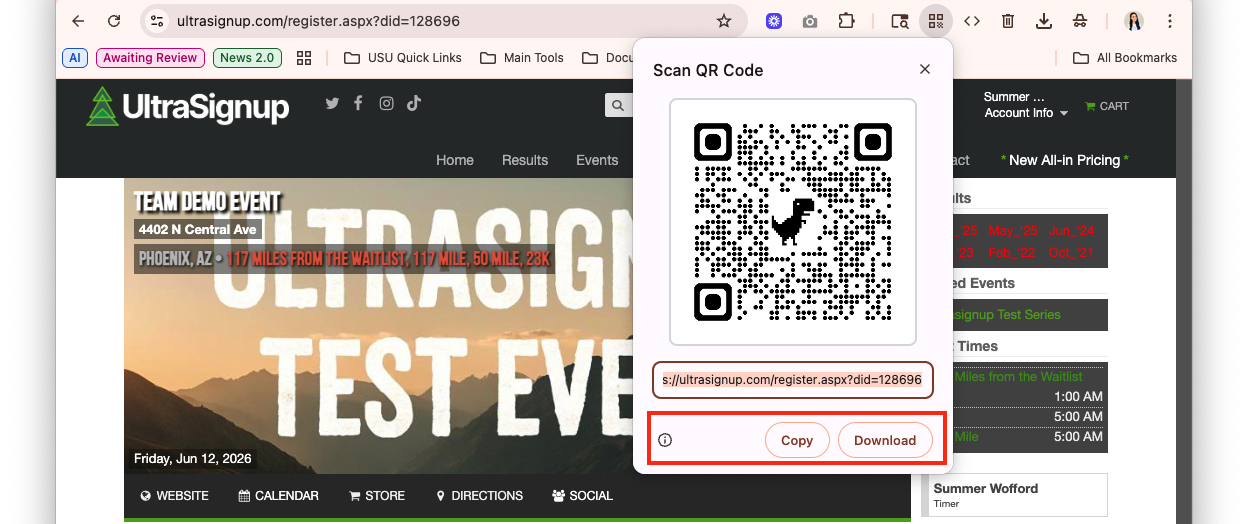Open the Results menu item
Viewport: 1248px width, 524px height.
coord(525,160)
